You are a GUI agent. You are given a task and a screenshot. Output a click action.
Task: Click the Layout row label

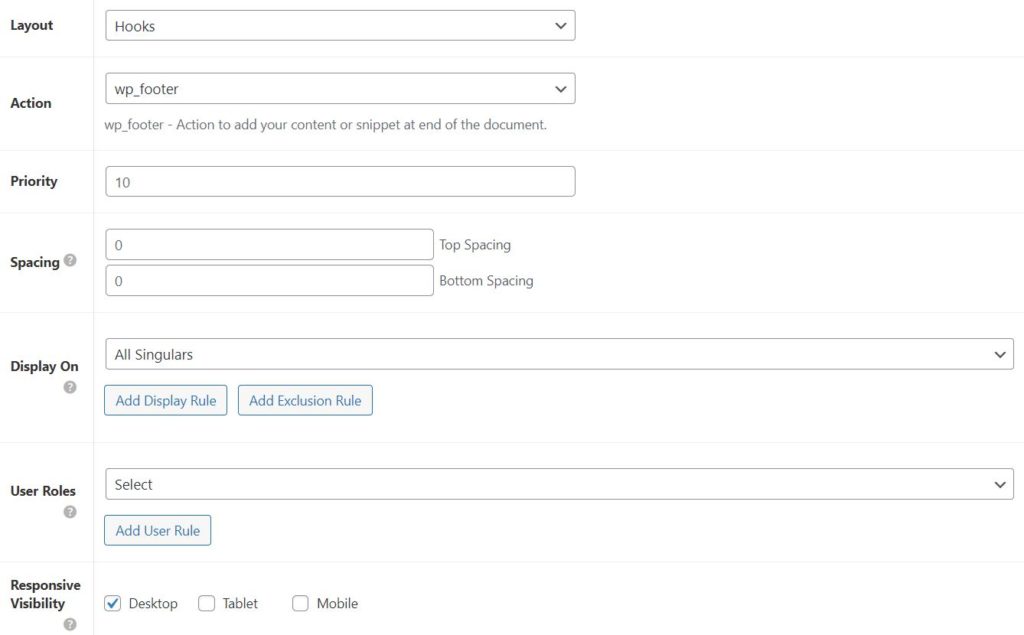(x=31, y=25)
